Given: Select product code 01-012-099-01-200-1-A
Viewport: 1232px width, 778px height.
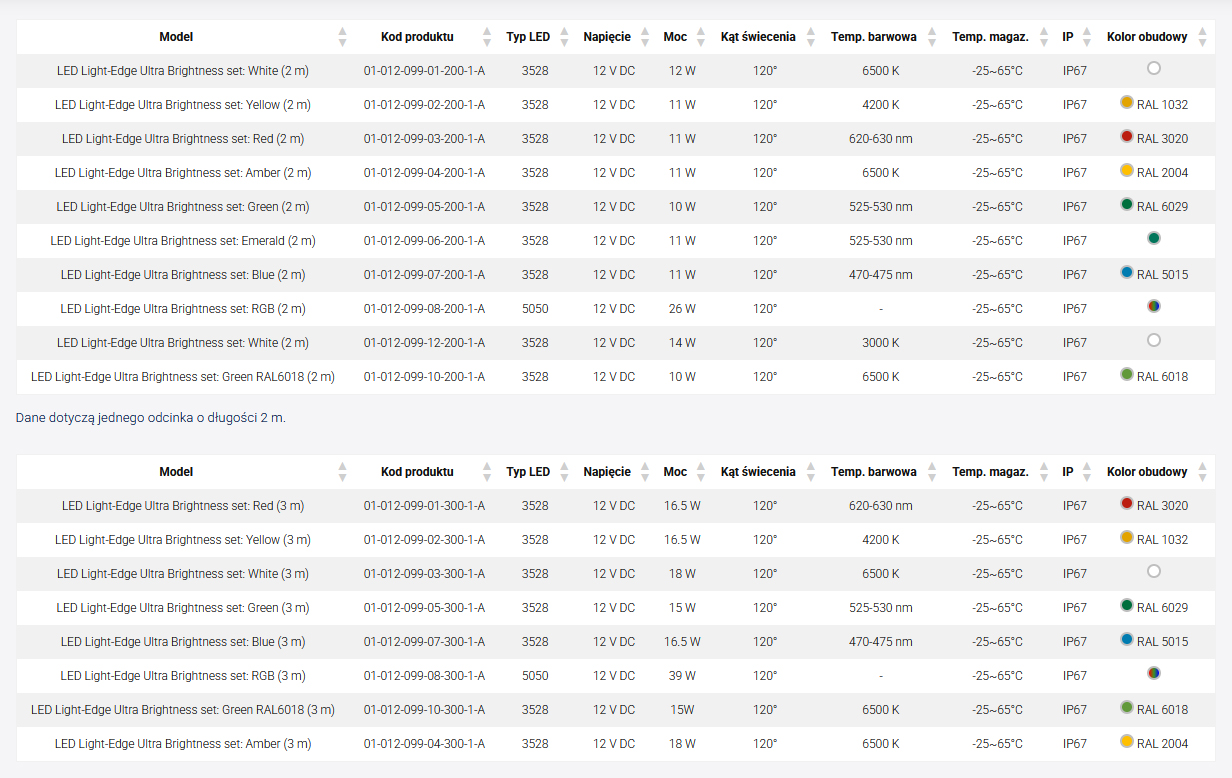Looking at the screenshot, I should (424, 71).
